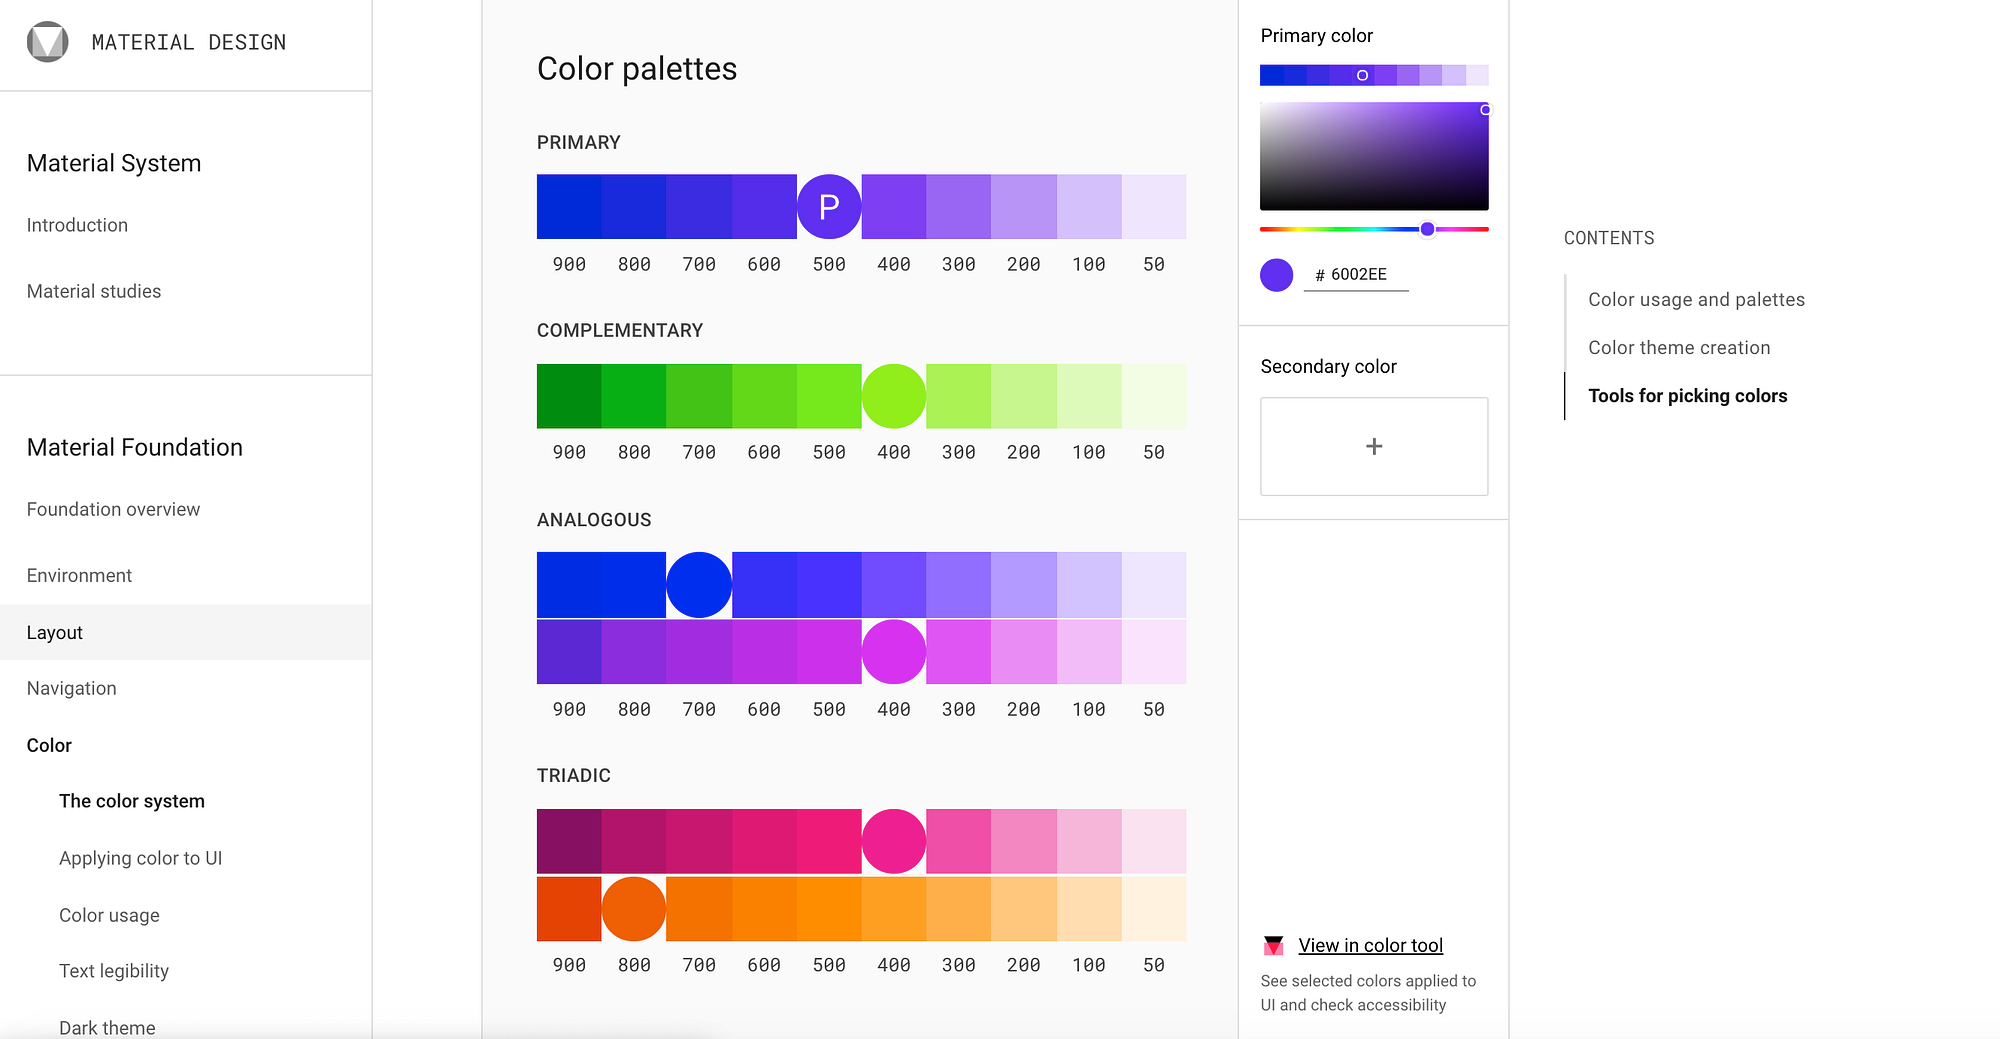Jump to Color theme creation section
Viewport: 2000px width, 1039px height.
(x=1679, y=348)
